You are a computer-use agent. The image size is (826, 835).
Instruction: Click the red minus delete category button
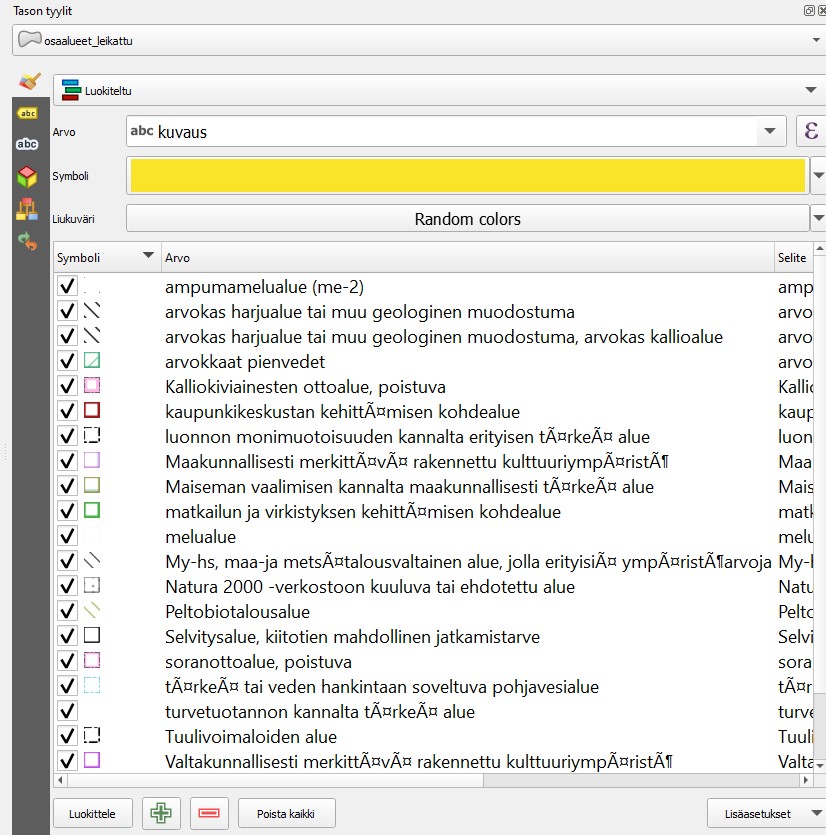pyautogui.click(x=209, y=813)
